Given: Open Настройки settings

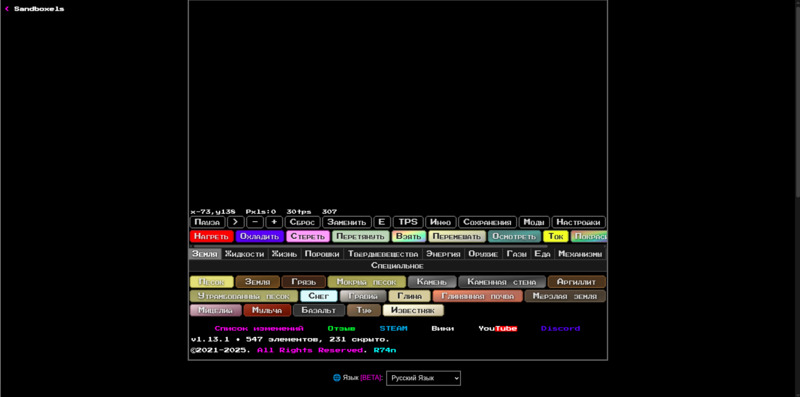Looking at the screenshot, I should [579, 222].
